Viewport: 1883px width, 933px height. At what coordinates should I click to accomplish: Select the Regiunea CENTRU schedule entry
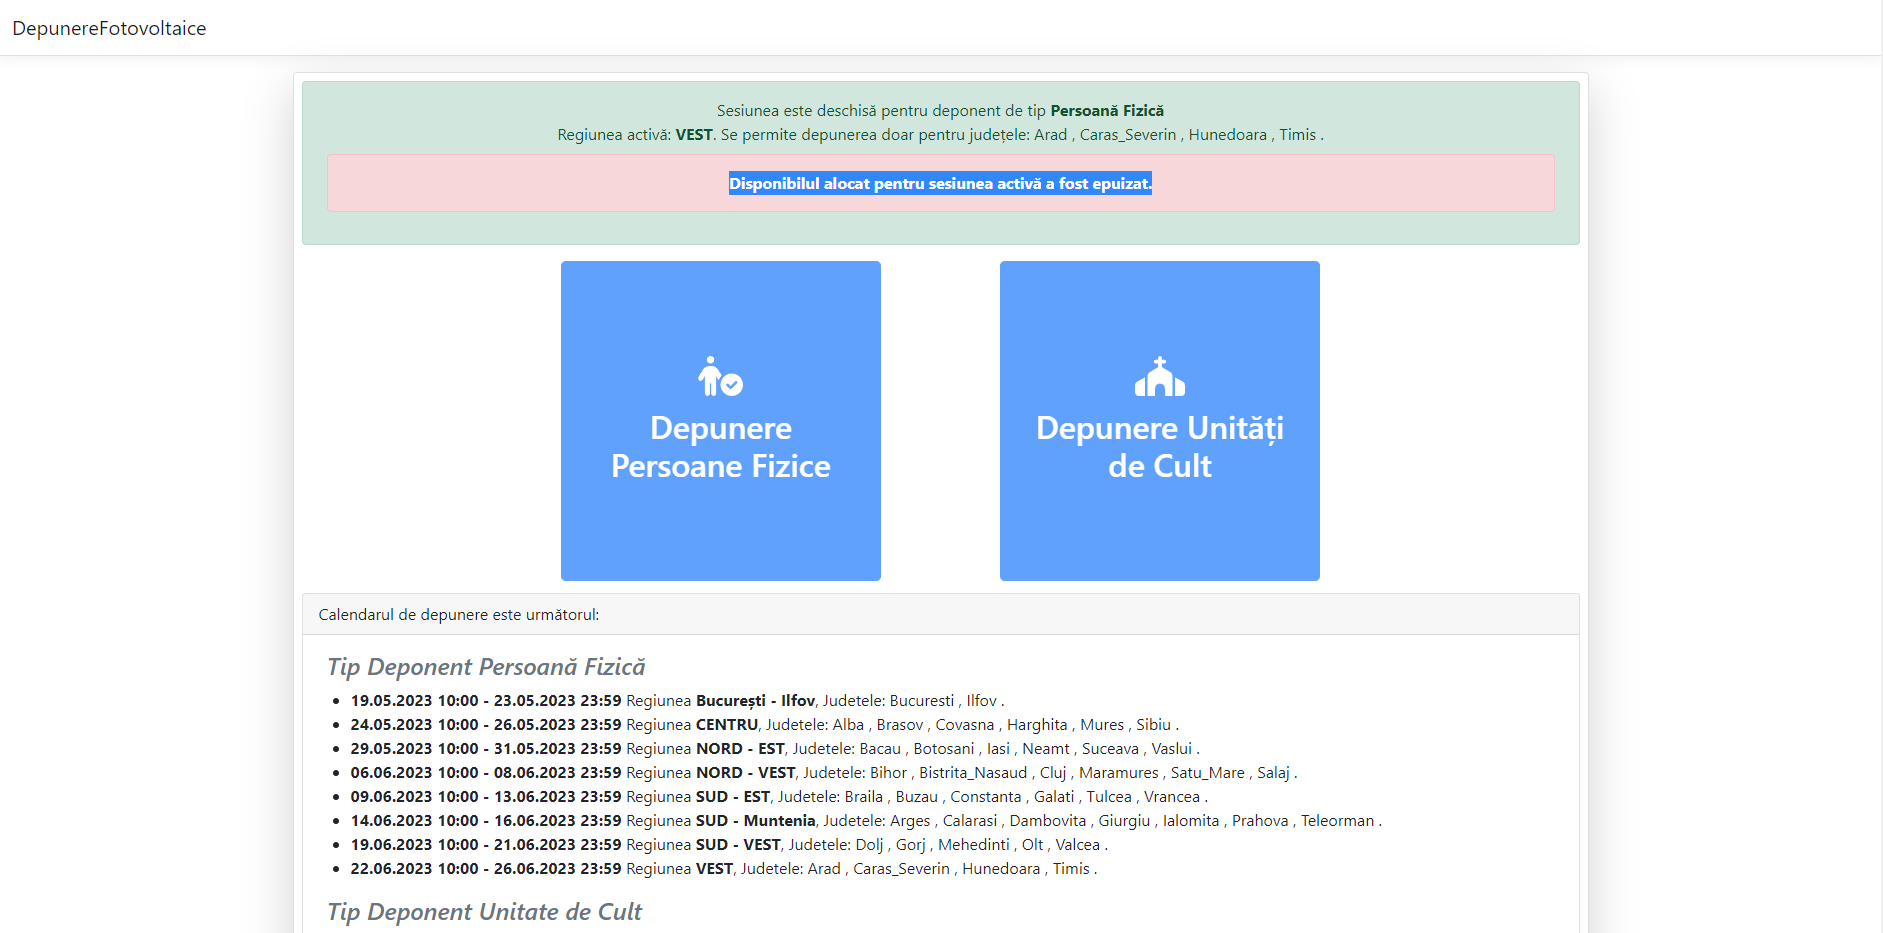tap(764, 725)
